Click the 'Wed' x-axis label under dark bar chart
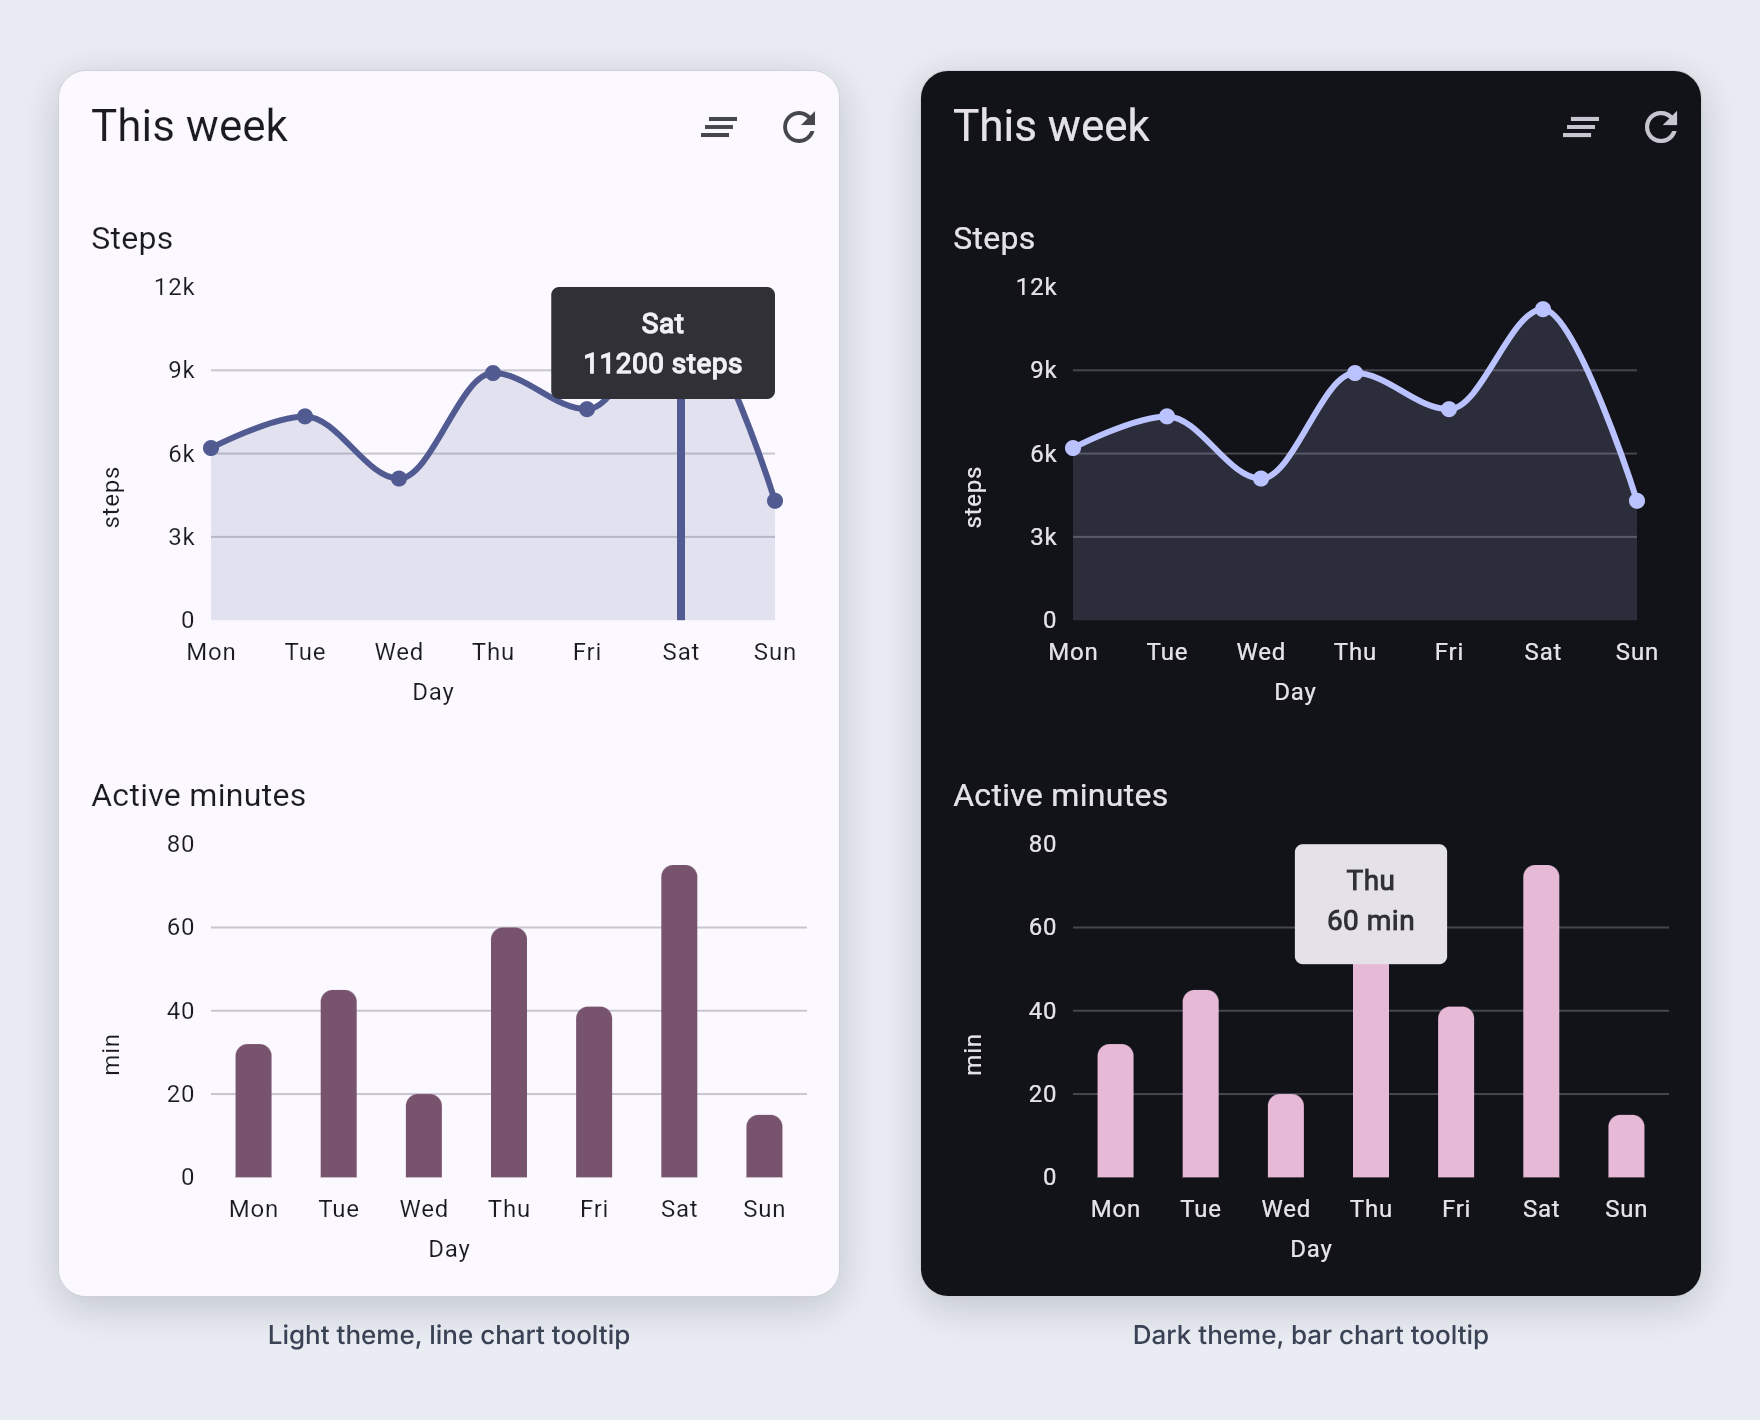This screenshot has height=1420, width=1760. [x=1286, y=1209]
